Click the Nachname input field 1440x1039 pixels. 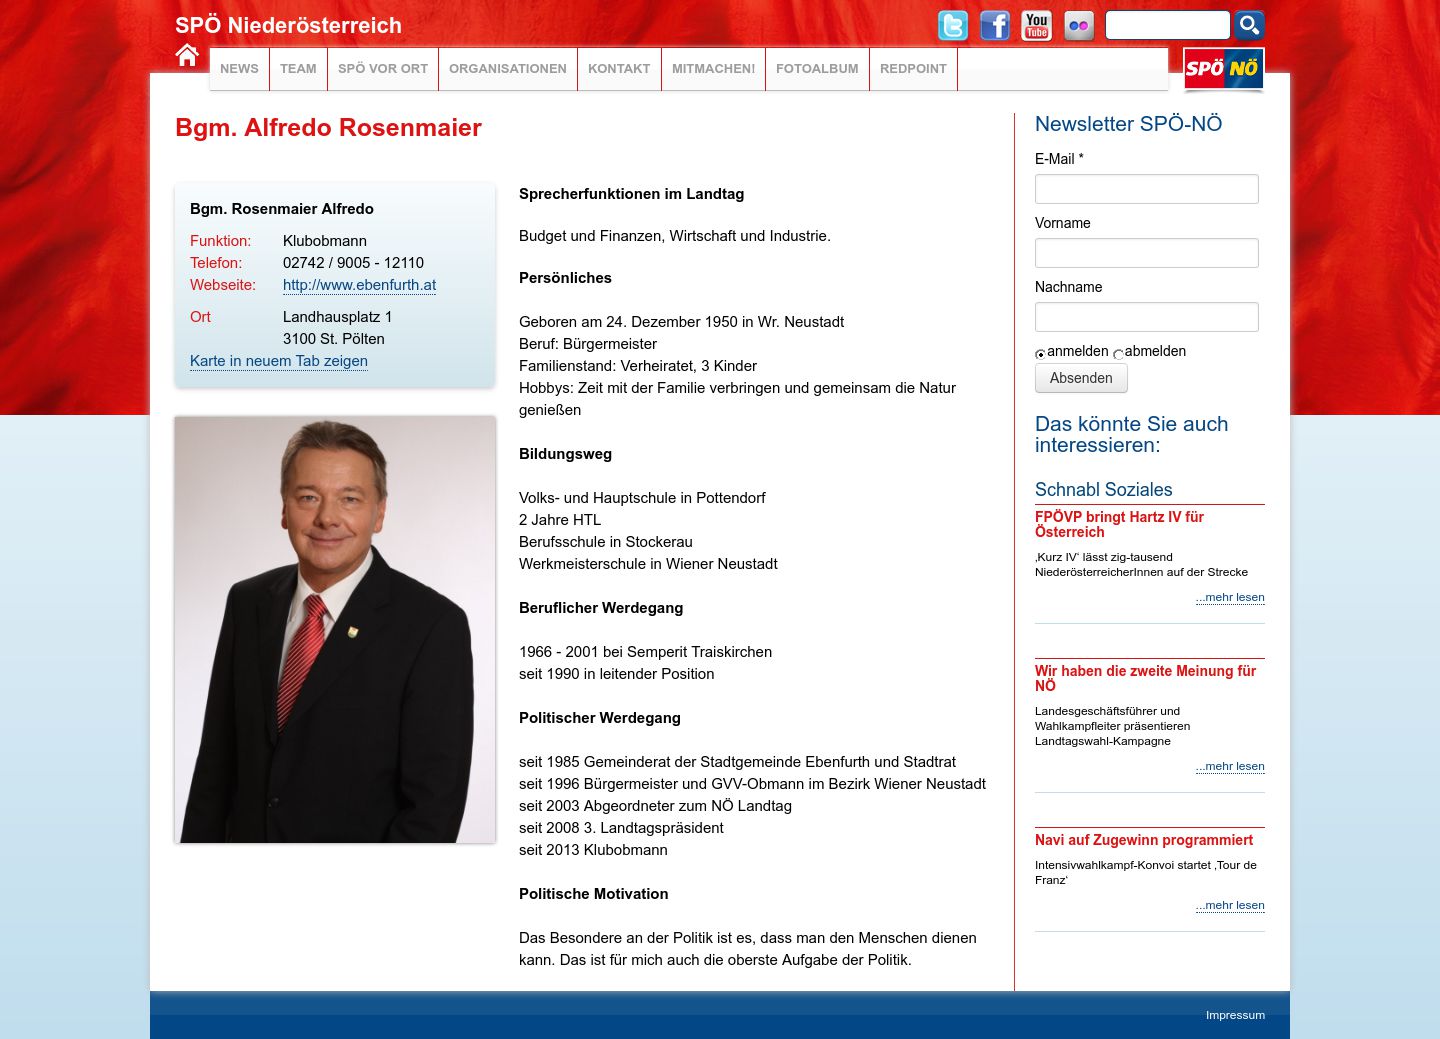[x=1147, y=317]
